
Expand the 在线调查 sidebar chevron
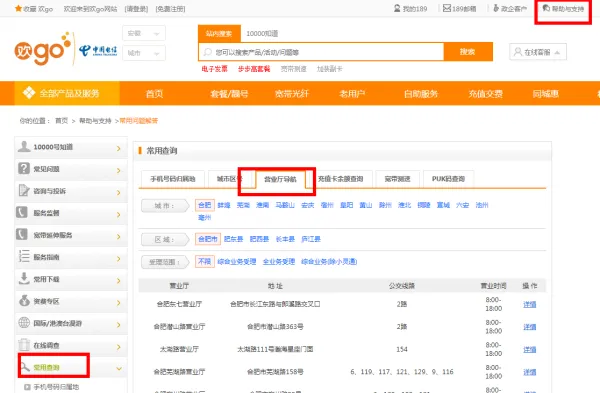(119, 347)
